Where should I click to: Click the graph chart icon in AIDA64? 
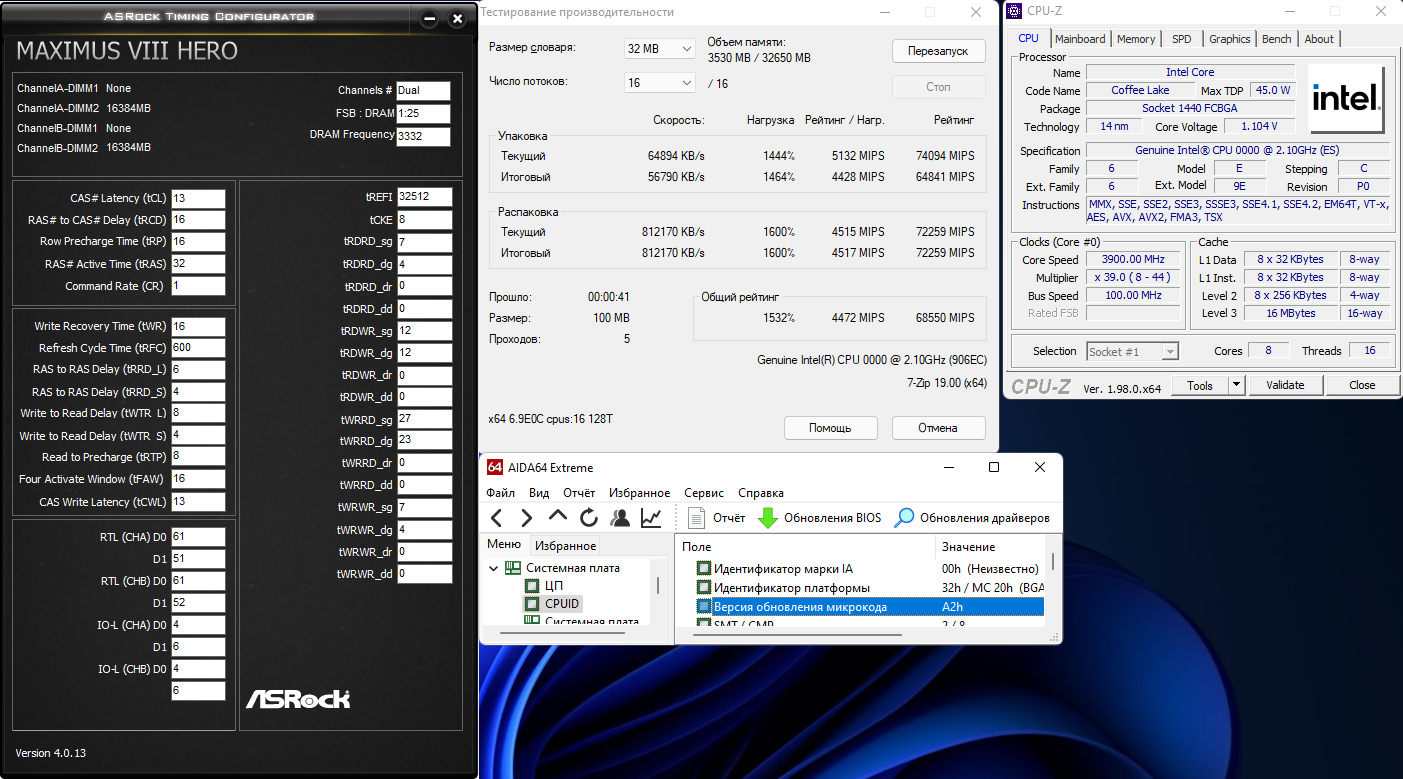[651, 518]
